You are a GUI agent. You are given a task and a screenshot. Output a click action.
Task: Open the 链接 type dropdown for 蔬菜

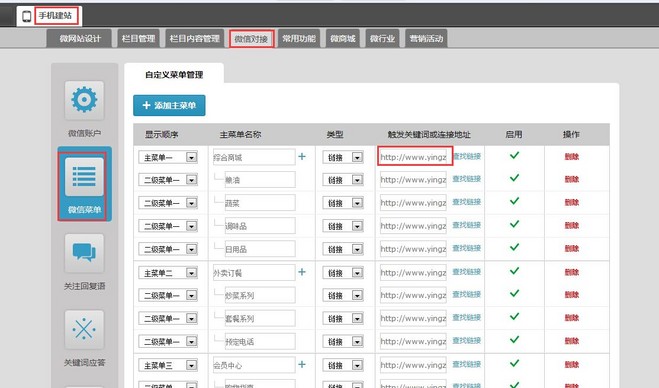(343, 203)
